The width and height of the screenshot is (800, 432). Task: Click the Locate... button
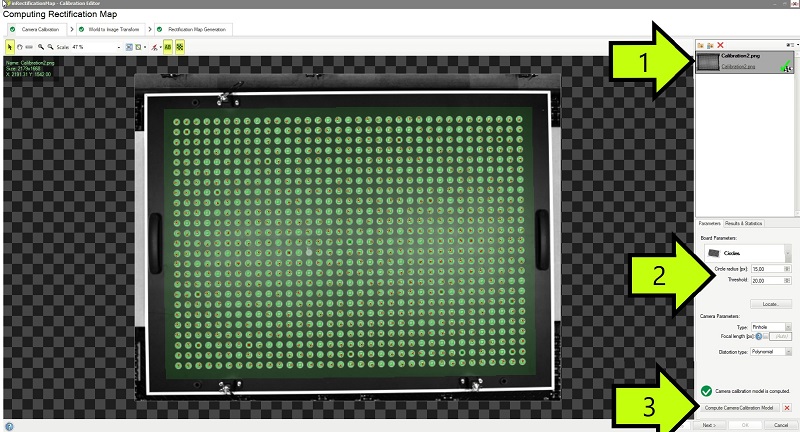pos(771,304)
